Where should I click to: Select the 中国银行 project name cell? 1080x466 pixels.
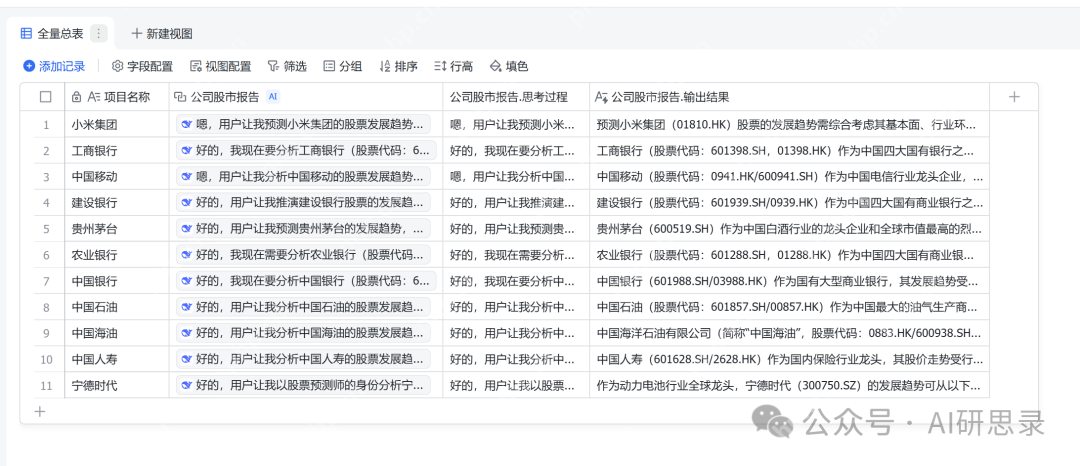[116, 282]
